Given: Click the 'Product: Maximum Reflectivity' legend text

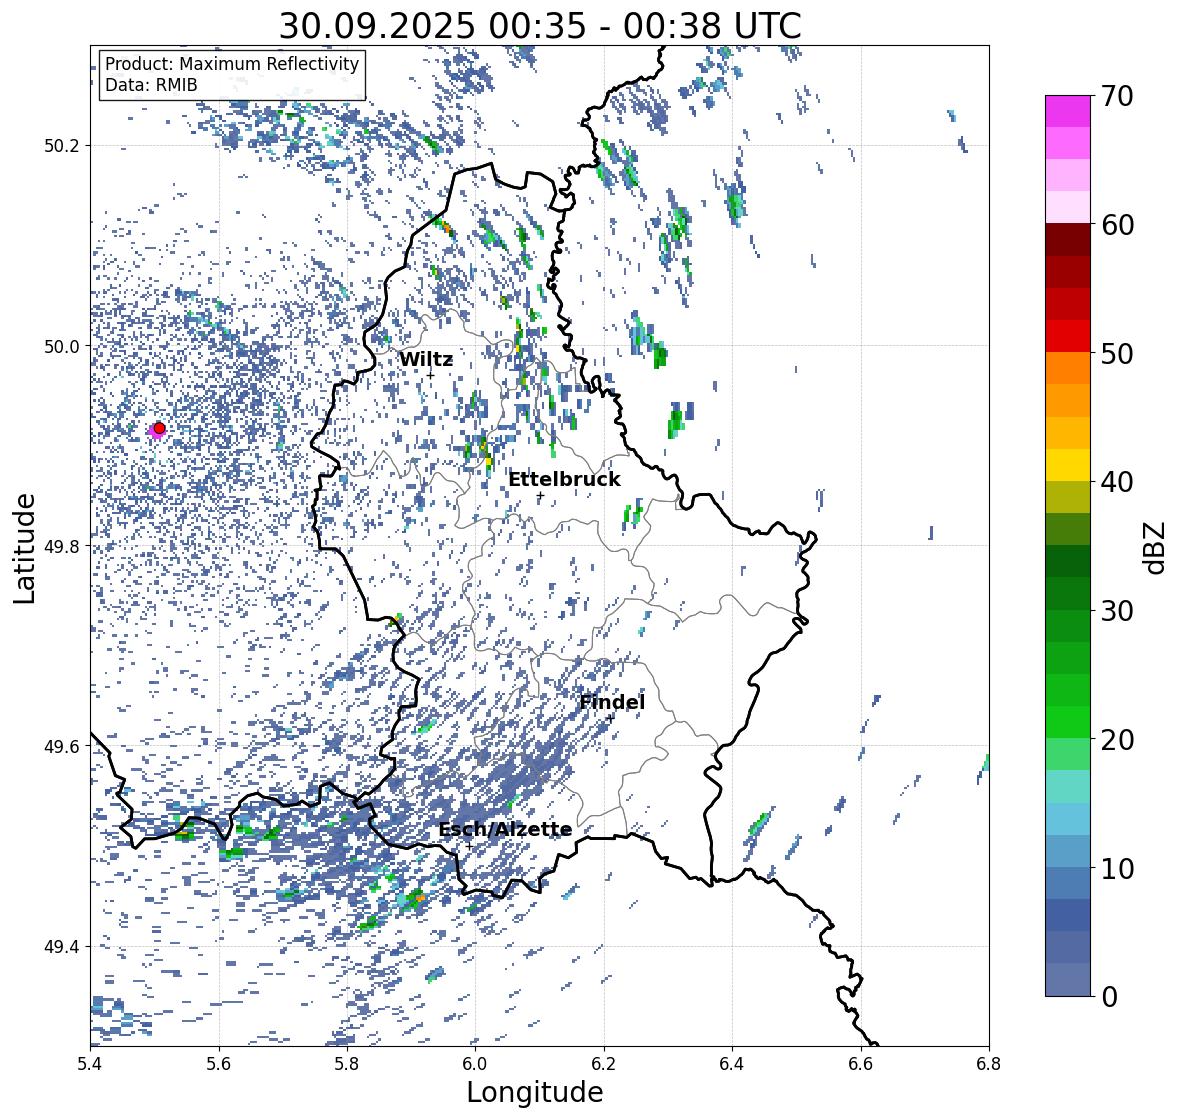Looking at the screenshot, I should [x=232, y=64].
